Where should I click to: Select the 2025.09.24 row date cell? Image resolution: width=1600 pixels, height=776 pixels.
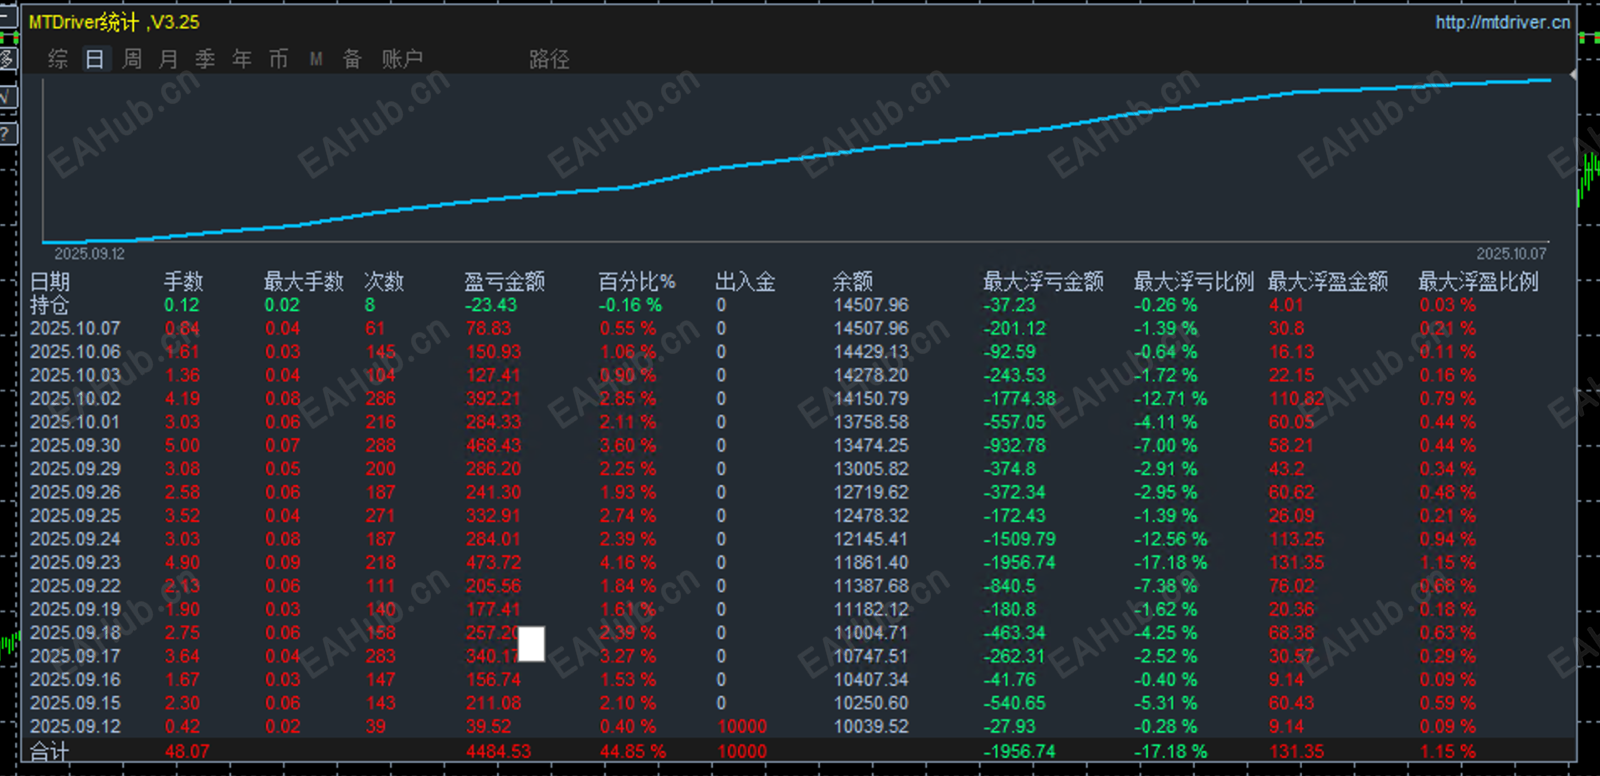coord(75,540)
